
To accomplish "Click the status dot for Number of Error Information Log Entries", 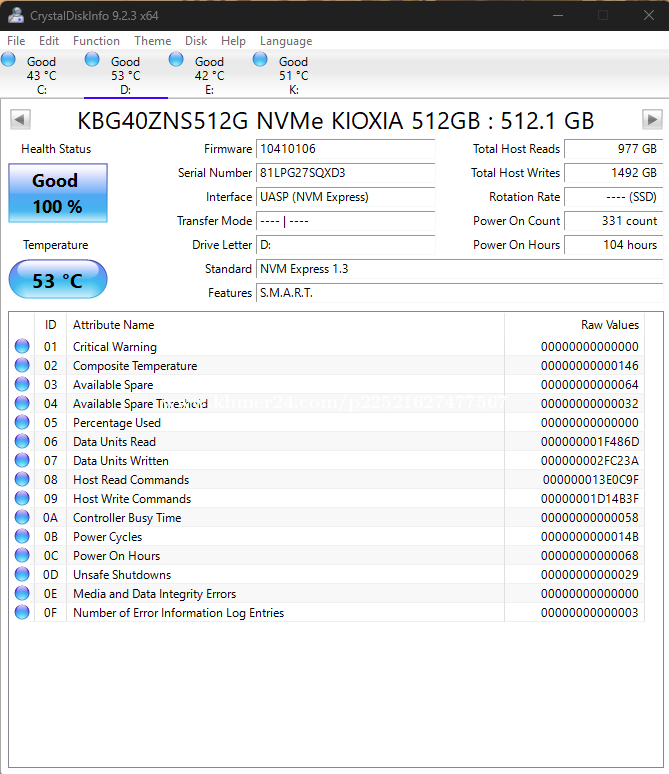I will click(22, 612).
